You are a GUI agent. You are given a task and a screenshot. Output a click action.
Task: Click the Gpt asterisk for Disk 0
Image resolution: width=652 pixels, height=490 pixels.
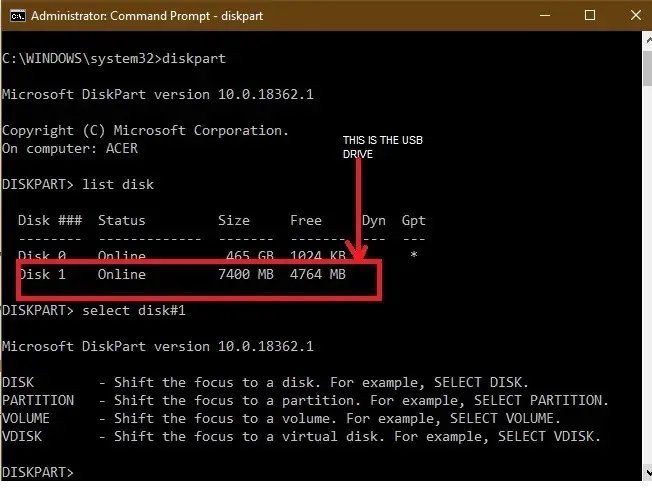(414, 255)
